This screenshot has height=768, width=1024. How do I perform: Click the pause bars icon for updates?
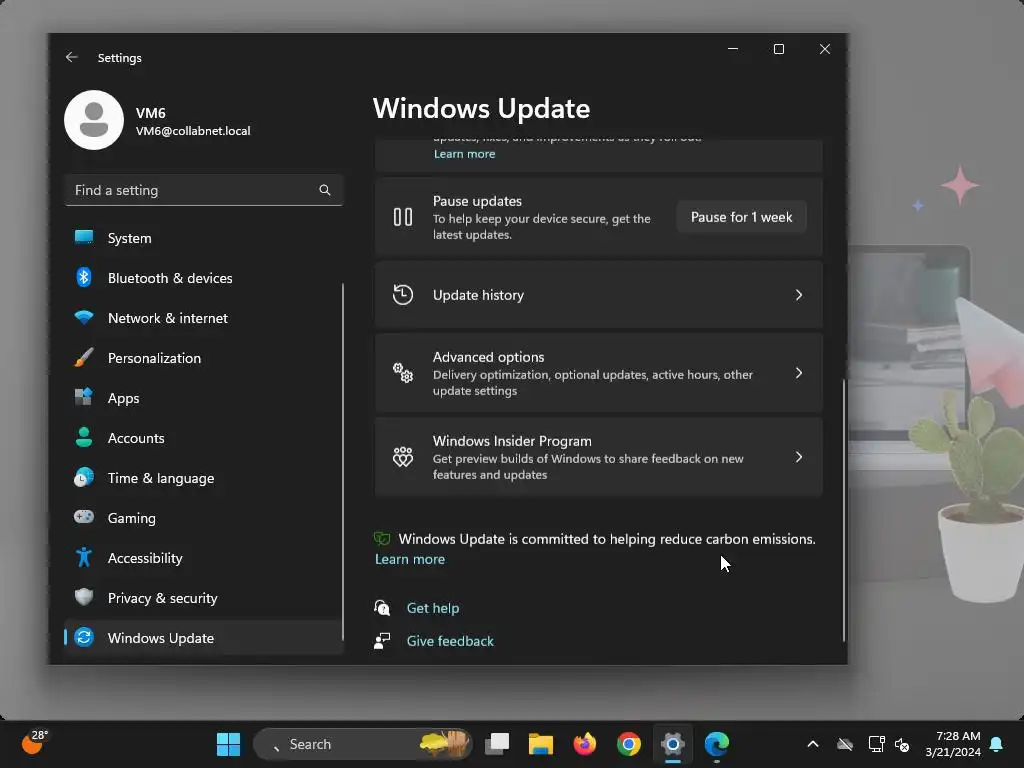pyautogui.click(x=403, y=217)
